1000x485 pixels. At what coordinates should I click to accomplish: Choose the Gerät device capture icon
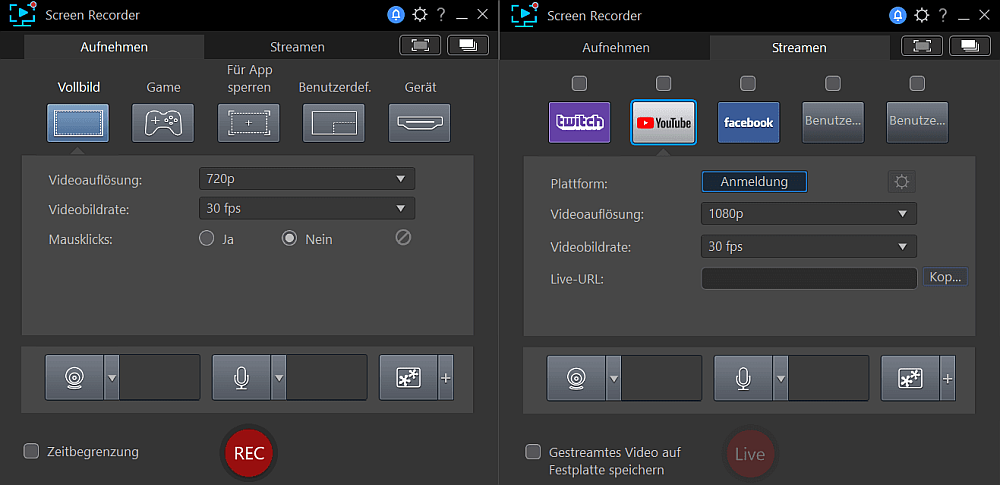tap(420, 123)
